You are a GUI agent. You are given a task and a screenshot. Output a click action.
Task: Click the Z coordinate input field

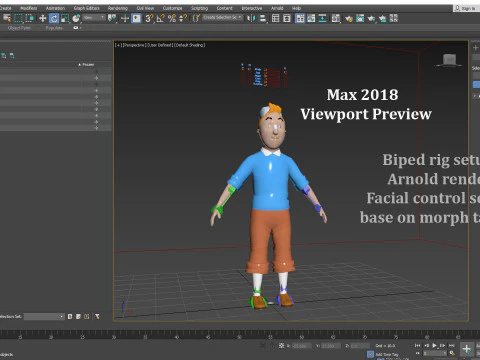click(360, 346)
